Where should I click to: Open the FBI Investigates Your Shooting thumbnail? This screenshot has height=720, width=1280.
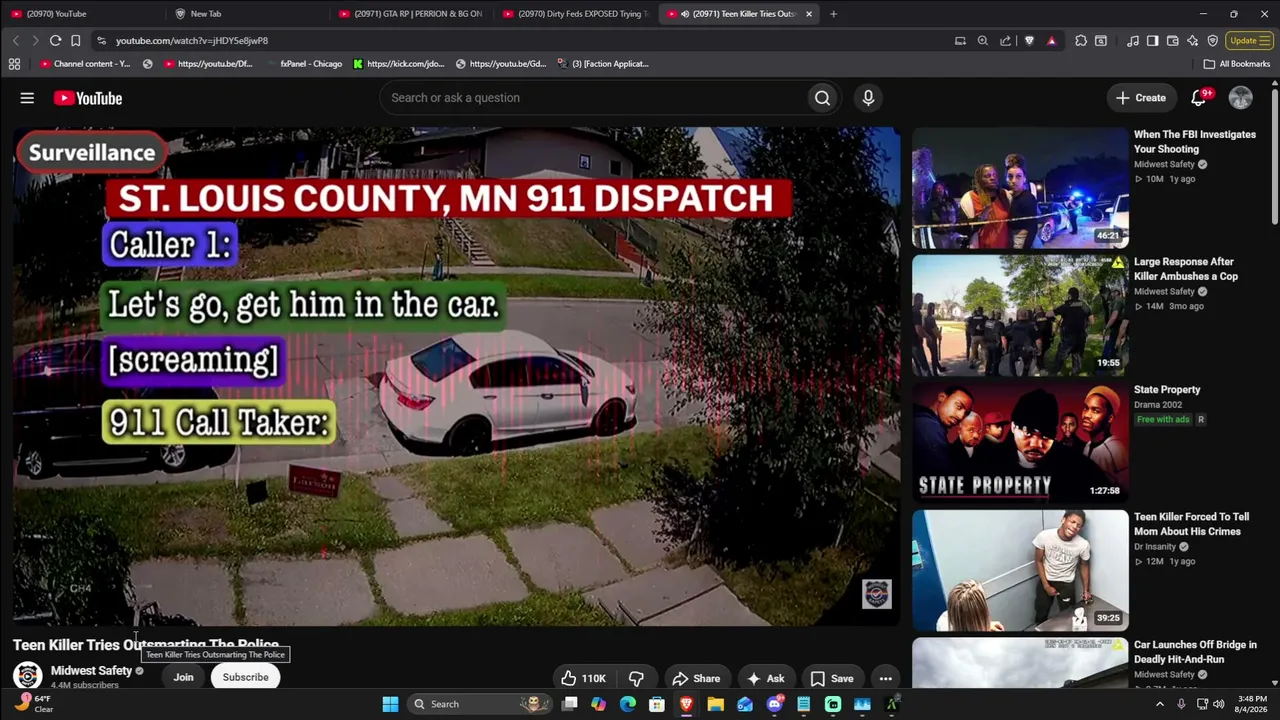pyautogui.click(x=1020, y=187)
